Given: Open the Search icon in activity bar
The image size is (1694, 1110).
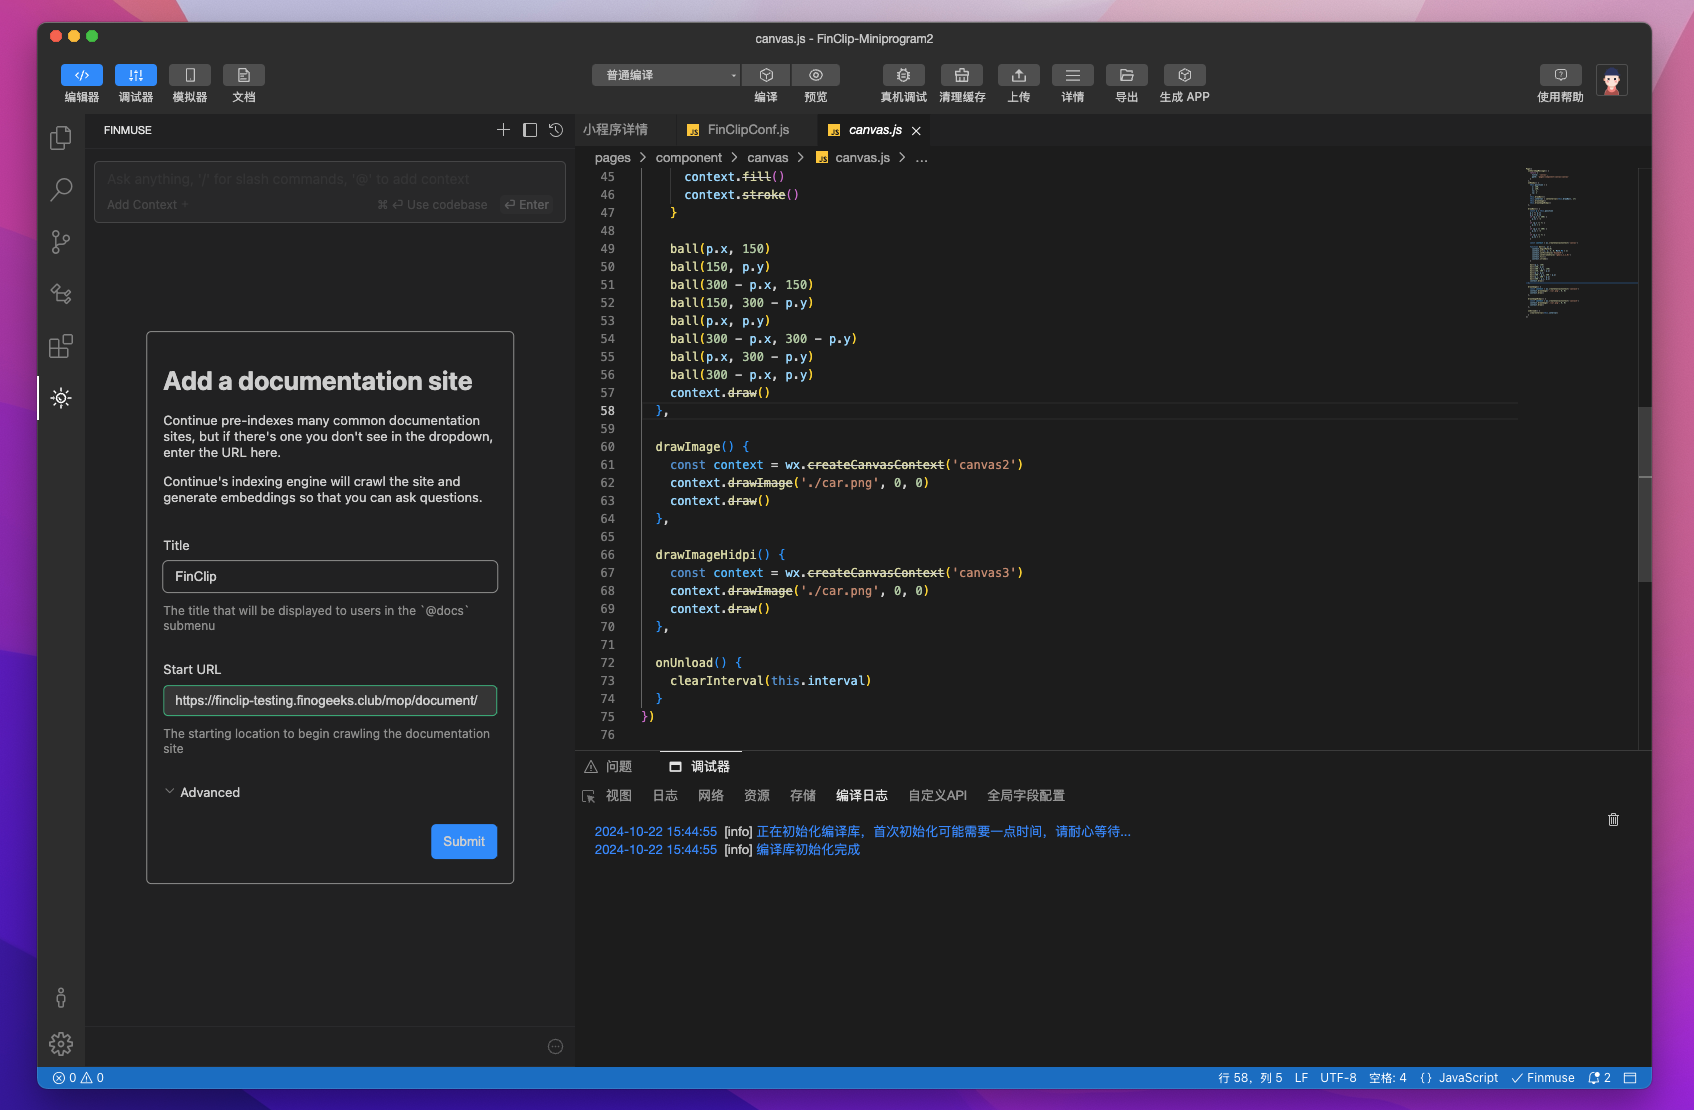Looking at the screenshot, I should point(61,189).
